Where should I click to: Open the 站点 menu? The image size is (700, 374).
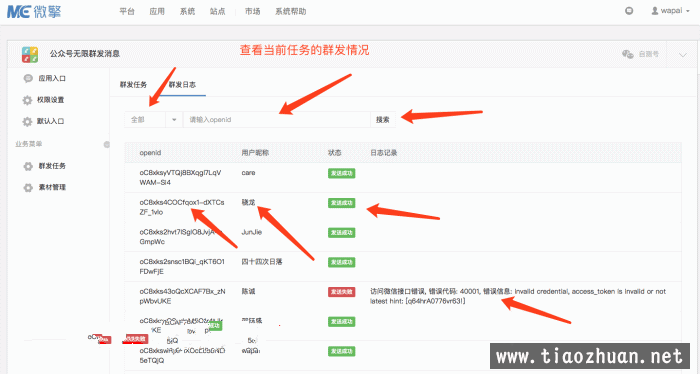pos(217,12)
